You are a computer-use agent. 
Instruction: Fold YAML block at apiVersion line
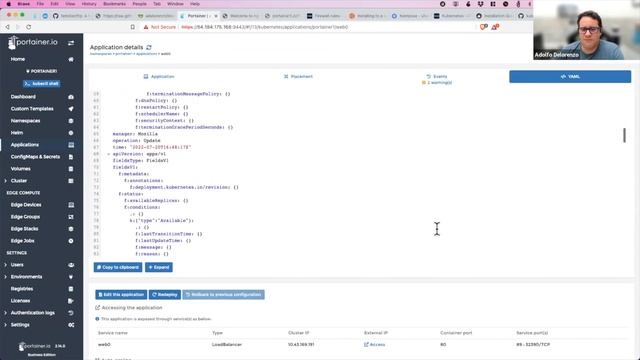[x=109, y=154]
